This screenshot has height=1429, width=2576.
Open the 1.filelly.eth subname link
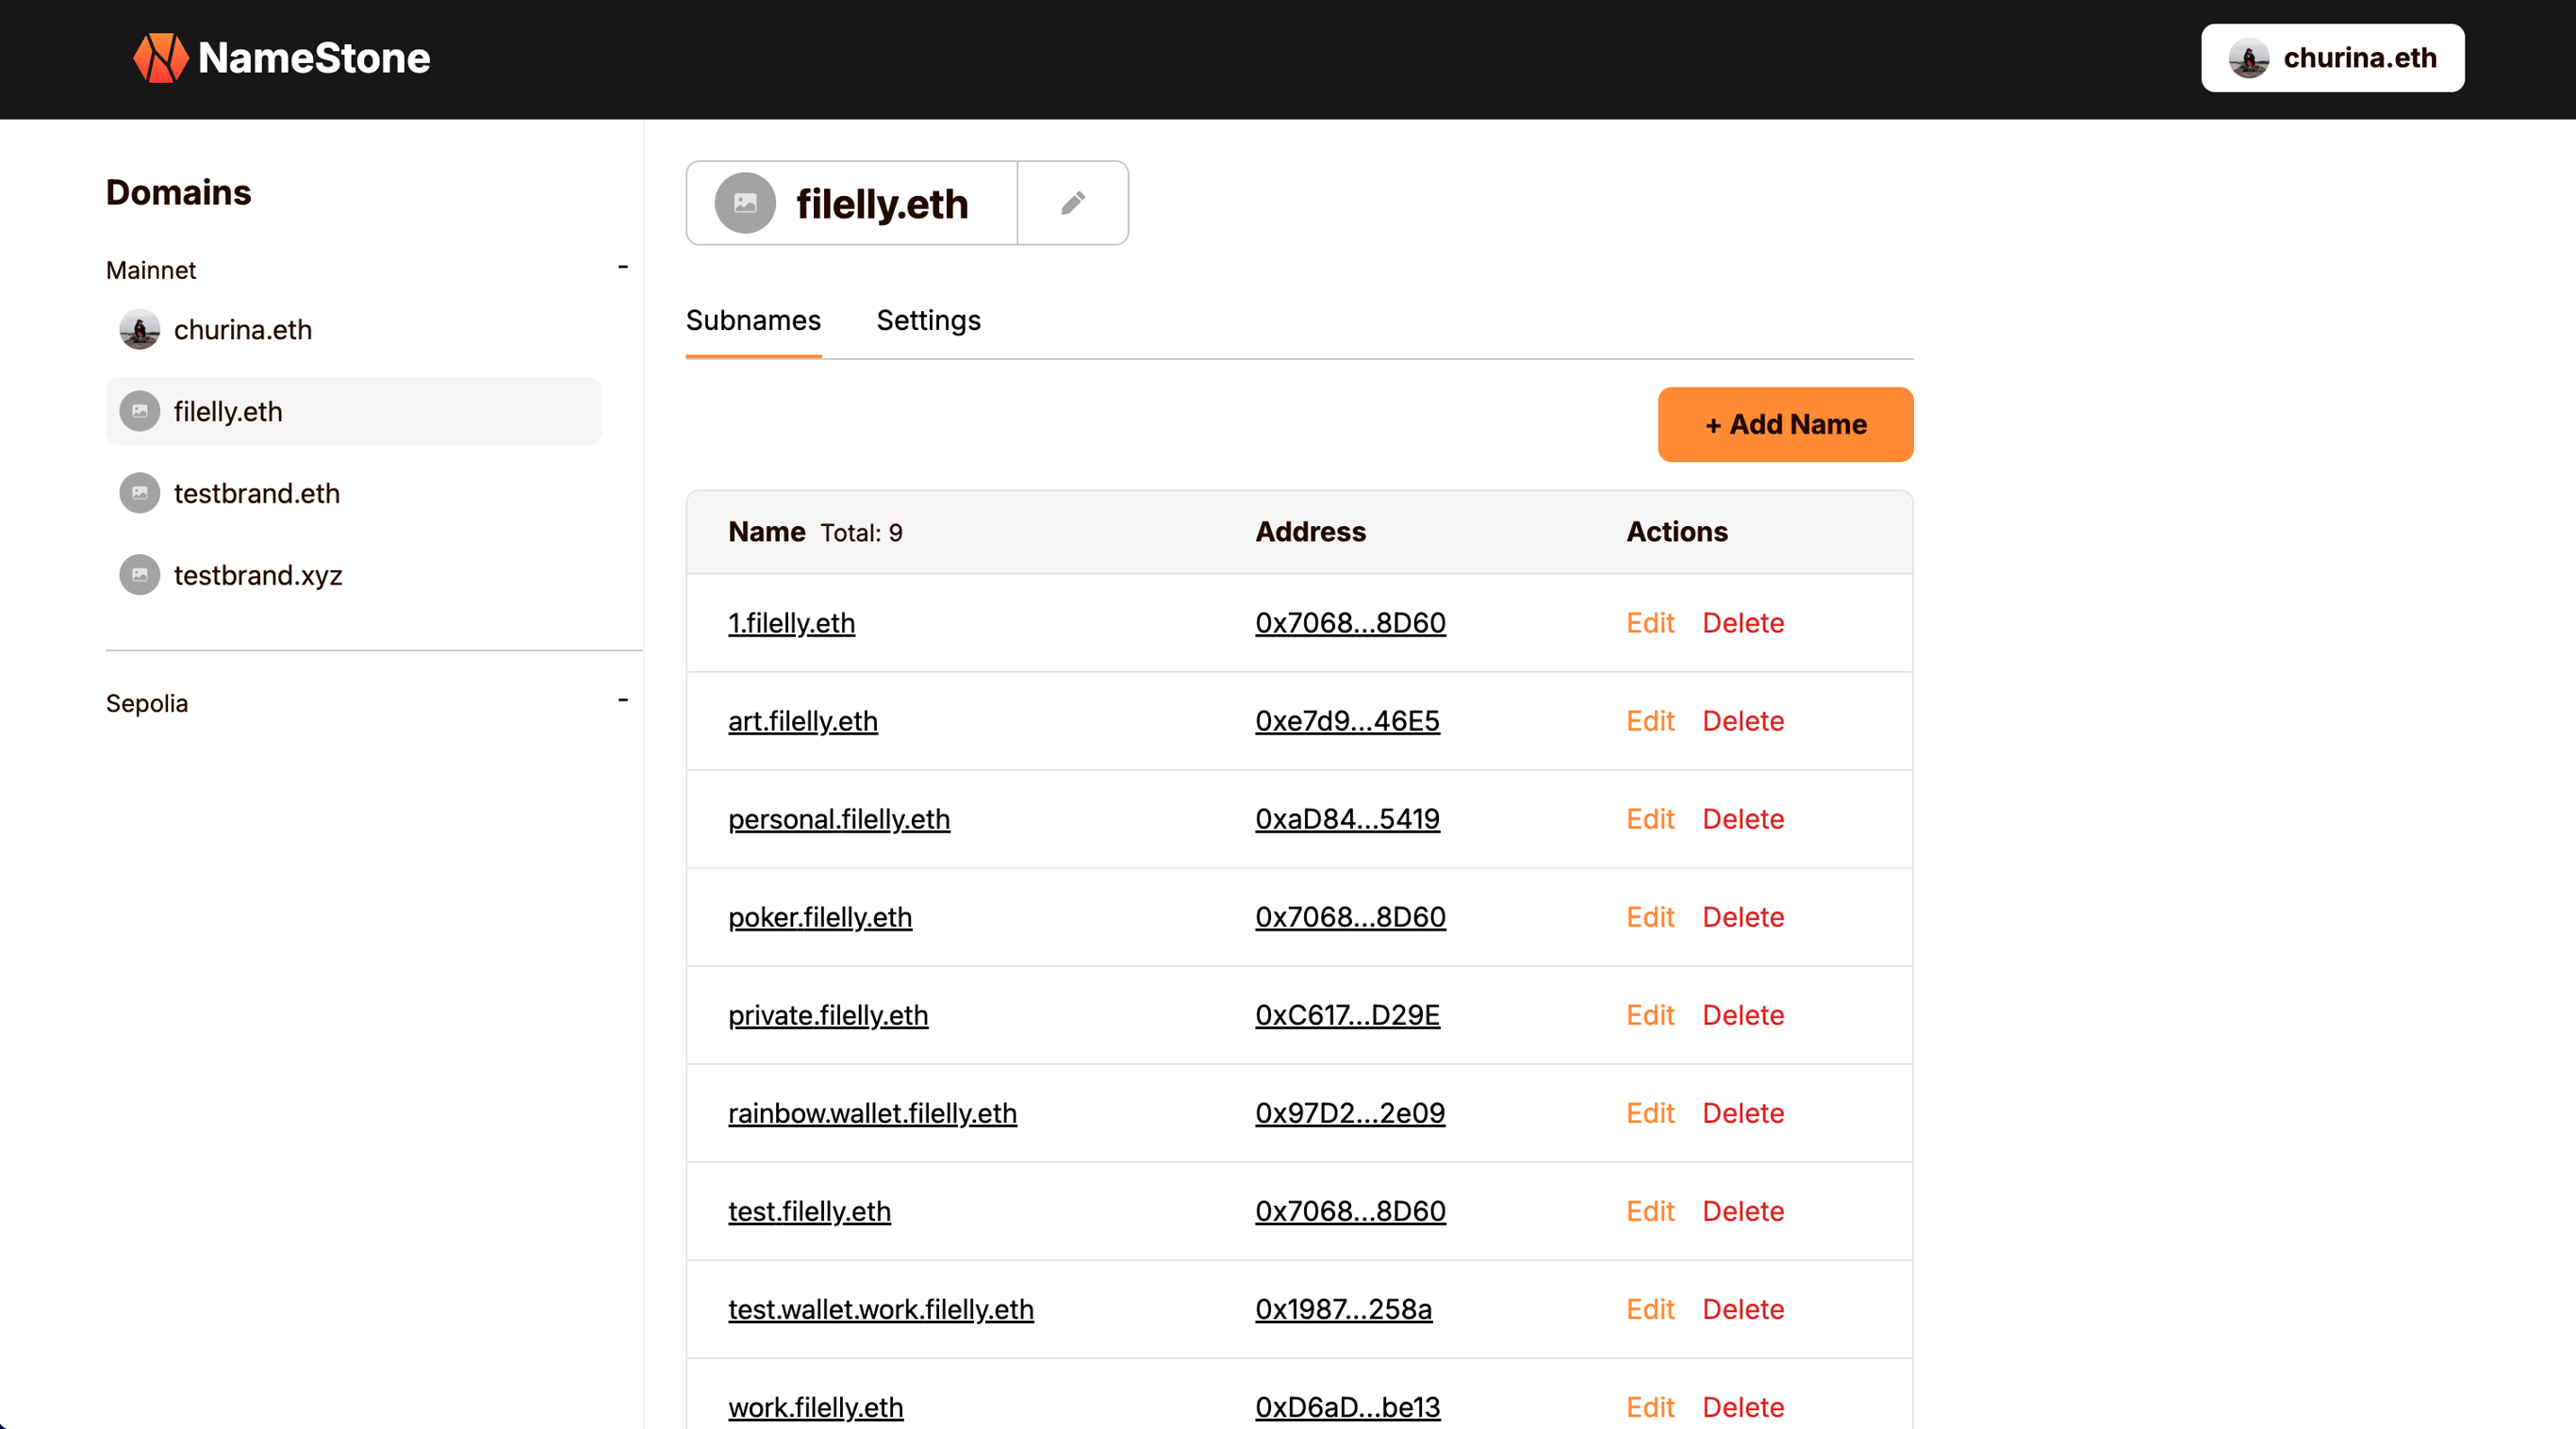click(791, 623)
